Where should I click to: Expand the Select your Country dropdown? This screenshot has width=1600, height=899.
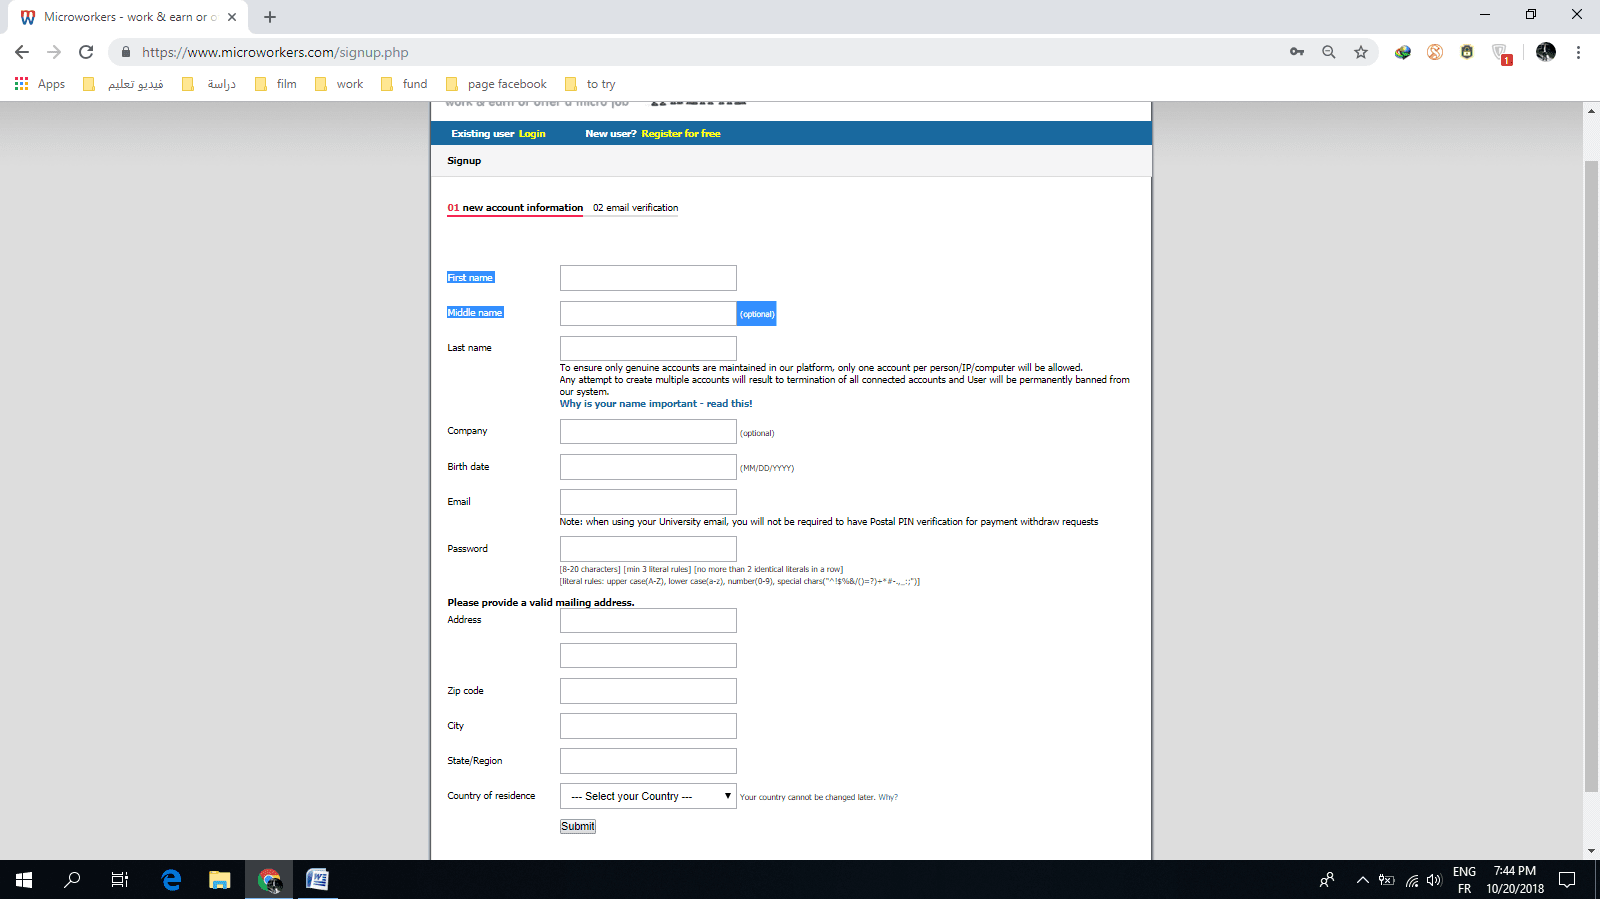pos(648,796)
